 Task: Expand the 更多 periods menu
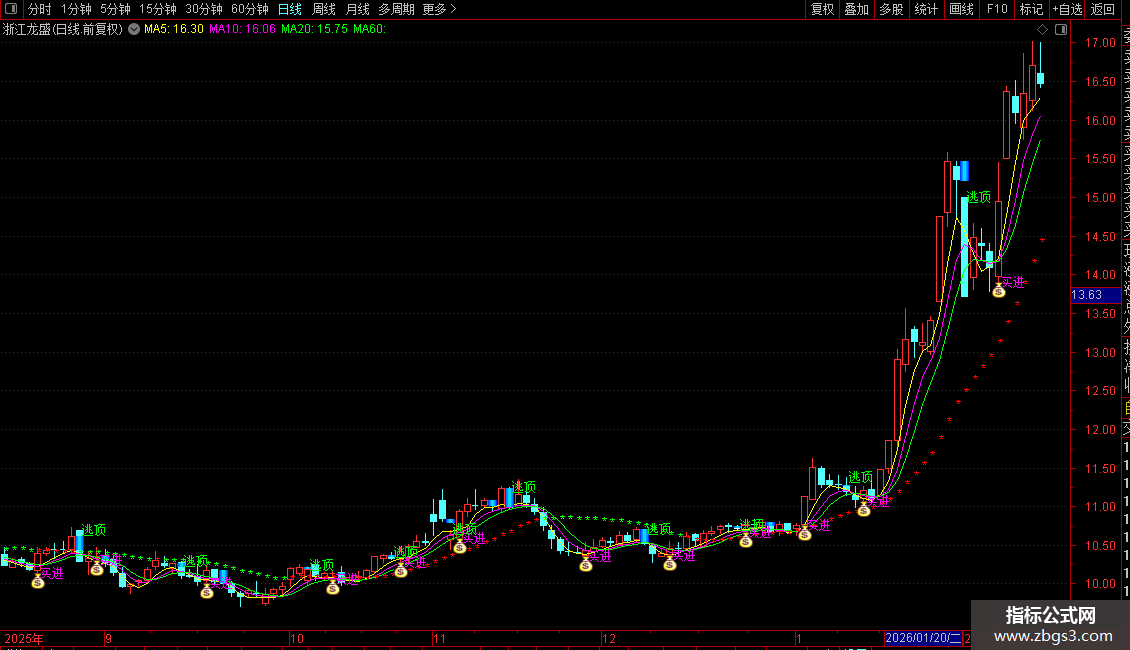click(439, 9)
